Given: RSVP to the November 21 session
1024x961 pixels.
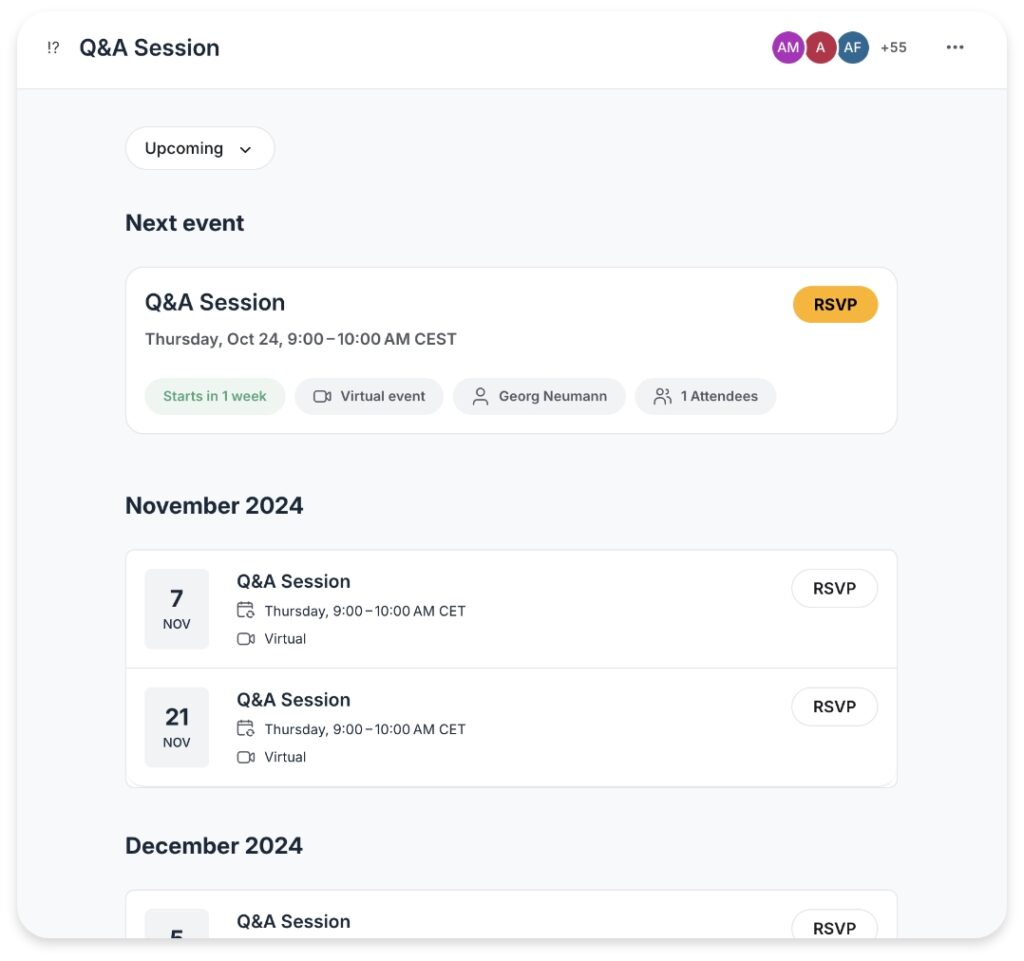Looking at the screenshot, I should 834,706.
